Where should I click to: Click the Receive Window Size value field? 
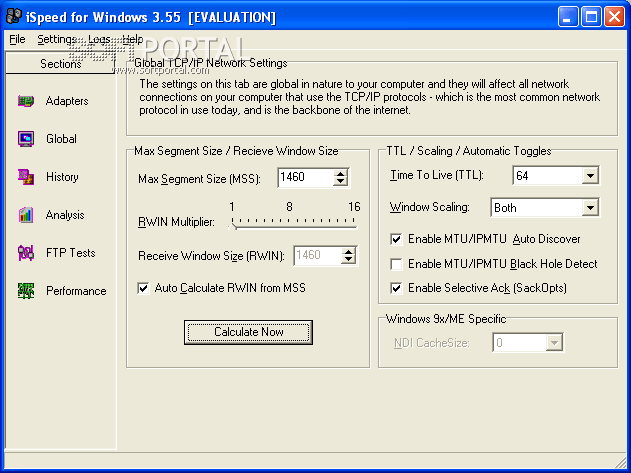(x=318, y=256)
